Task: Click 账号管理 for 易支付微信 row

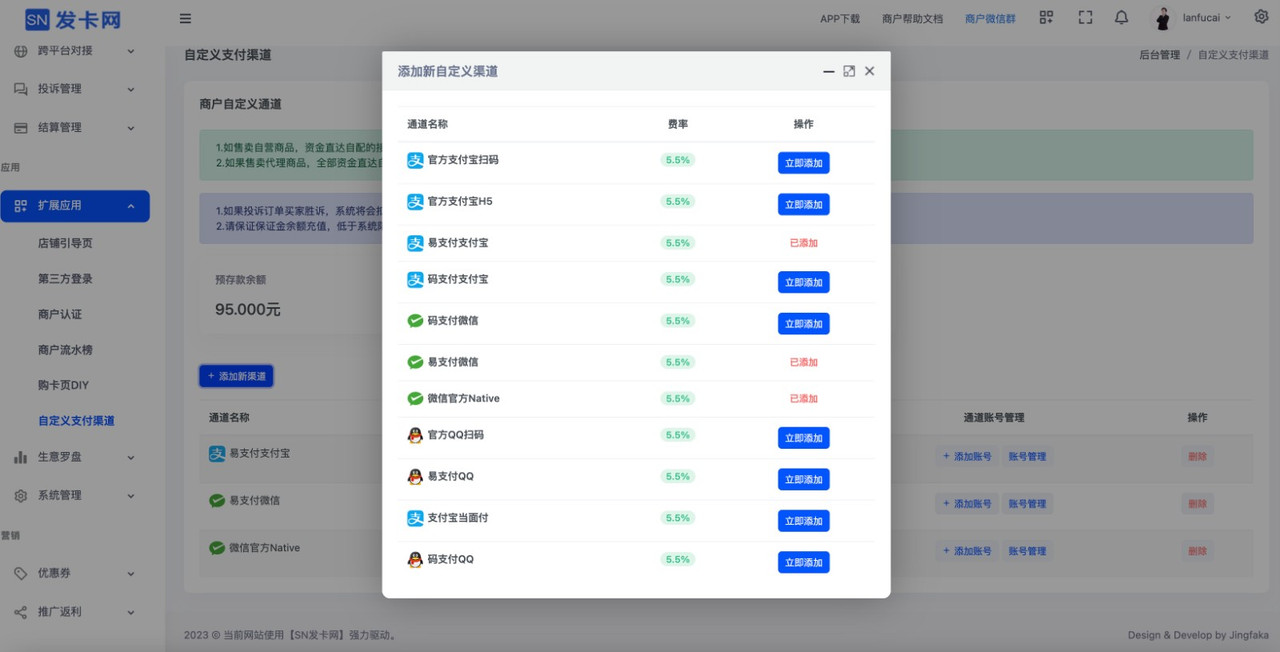Action: pyautogui.click(x=1027, y=503)
